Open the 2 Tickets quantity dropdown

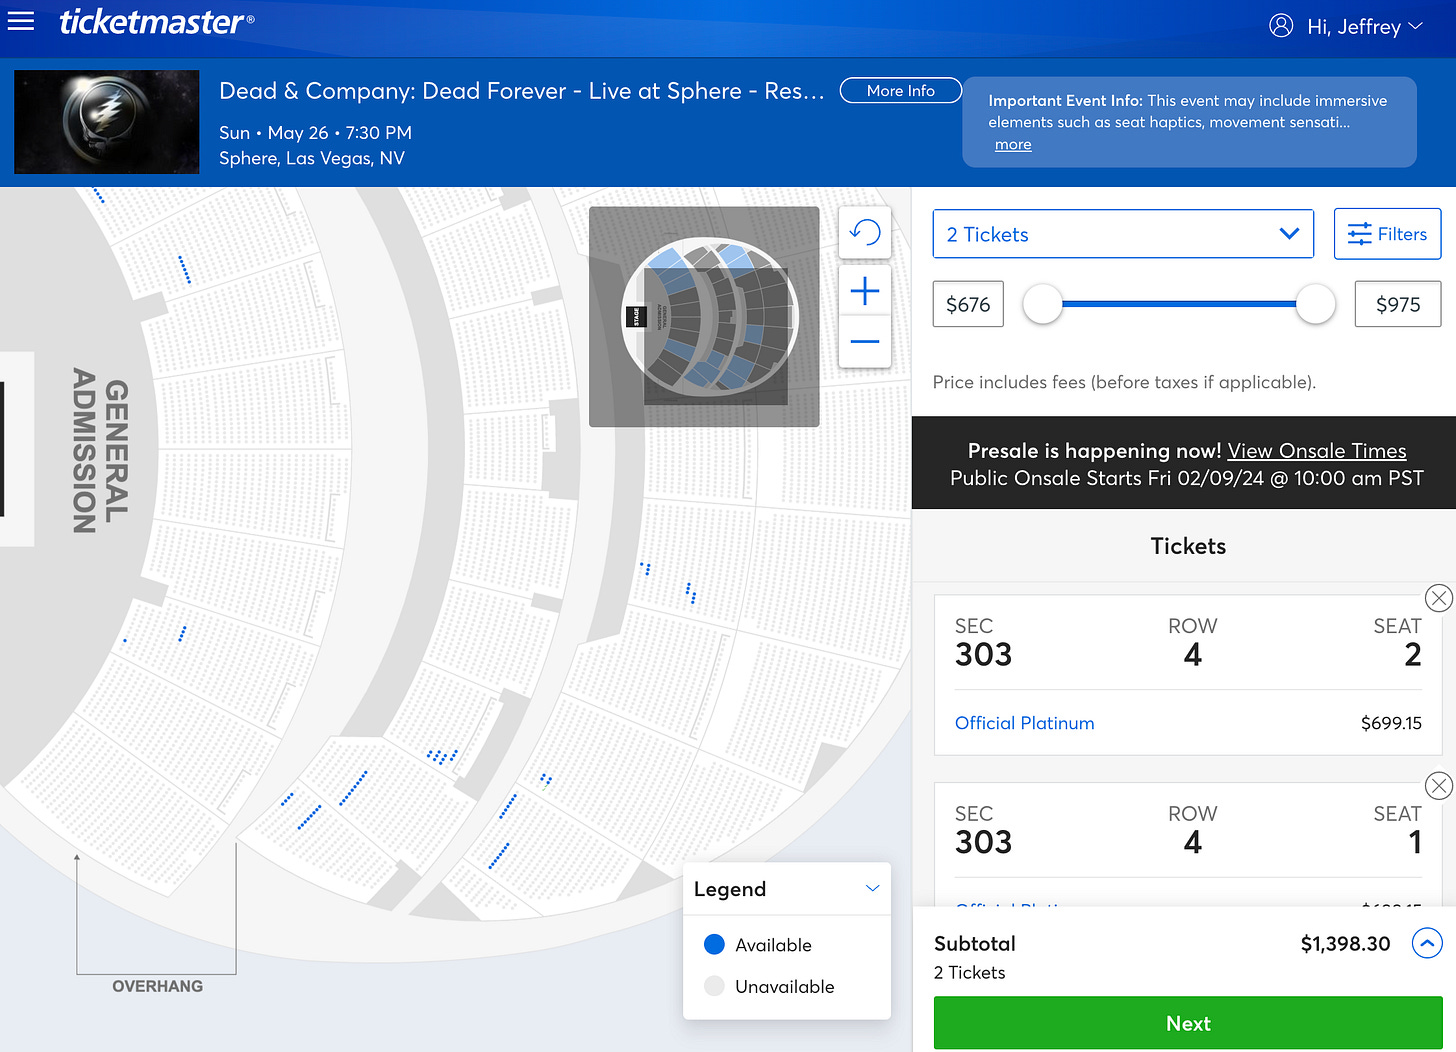(x=1123, y=234)
